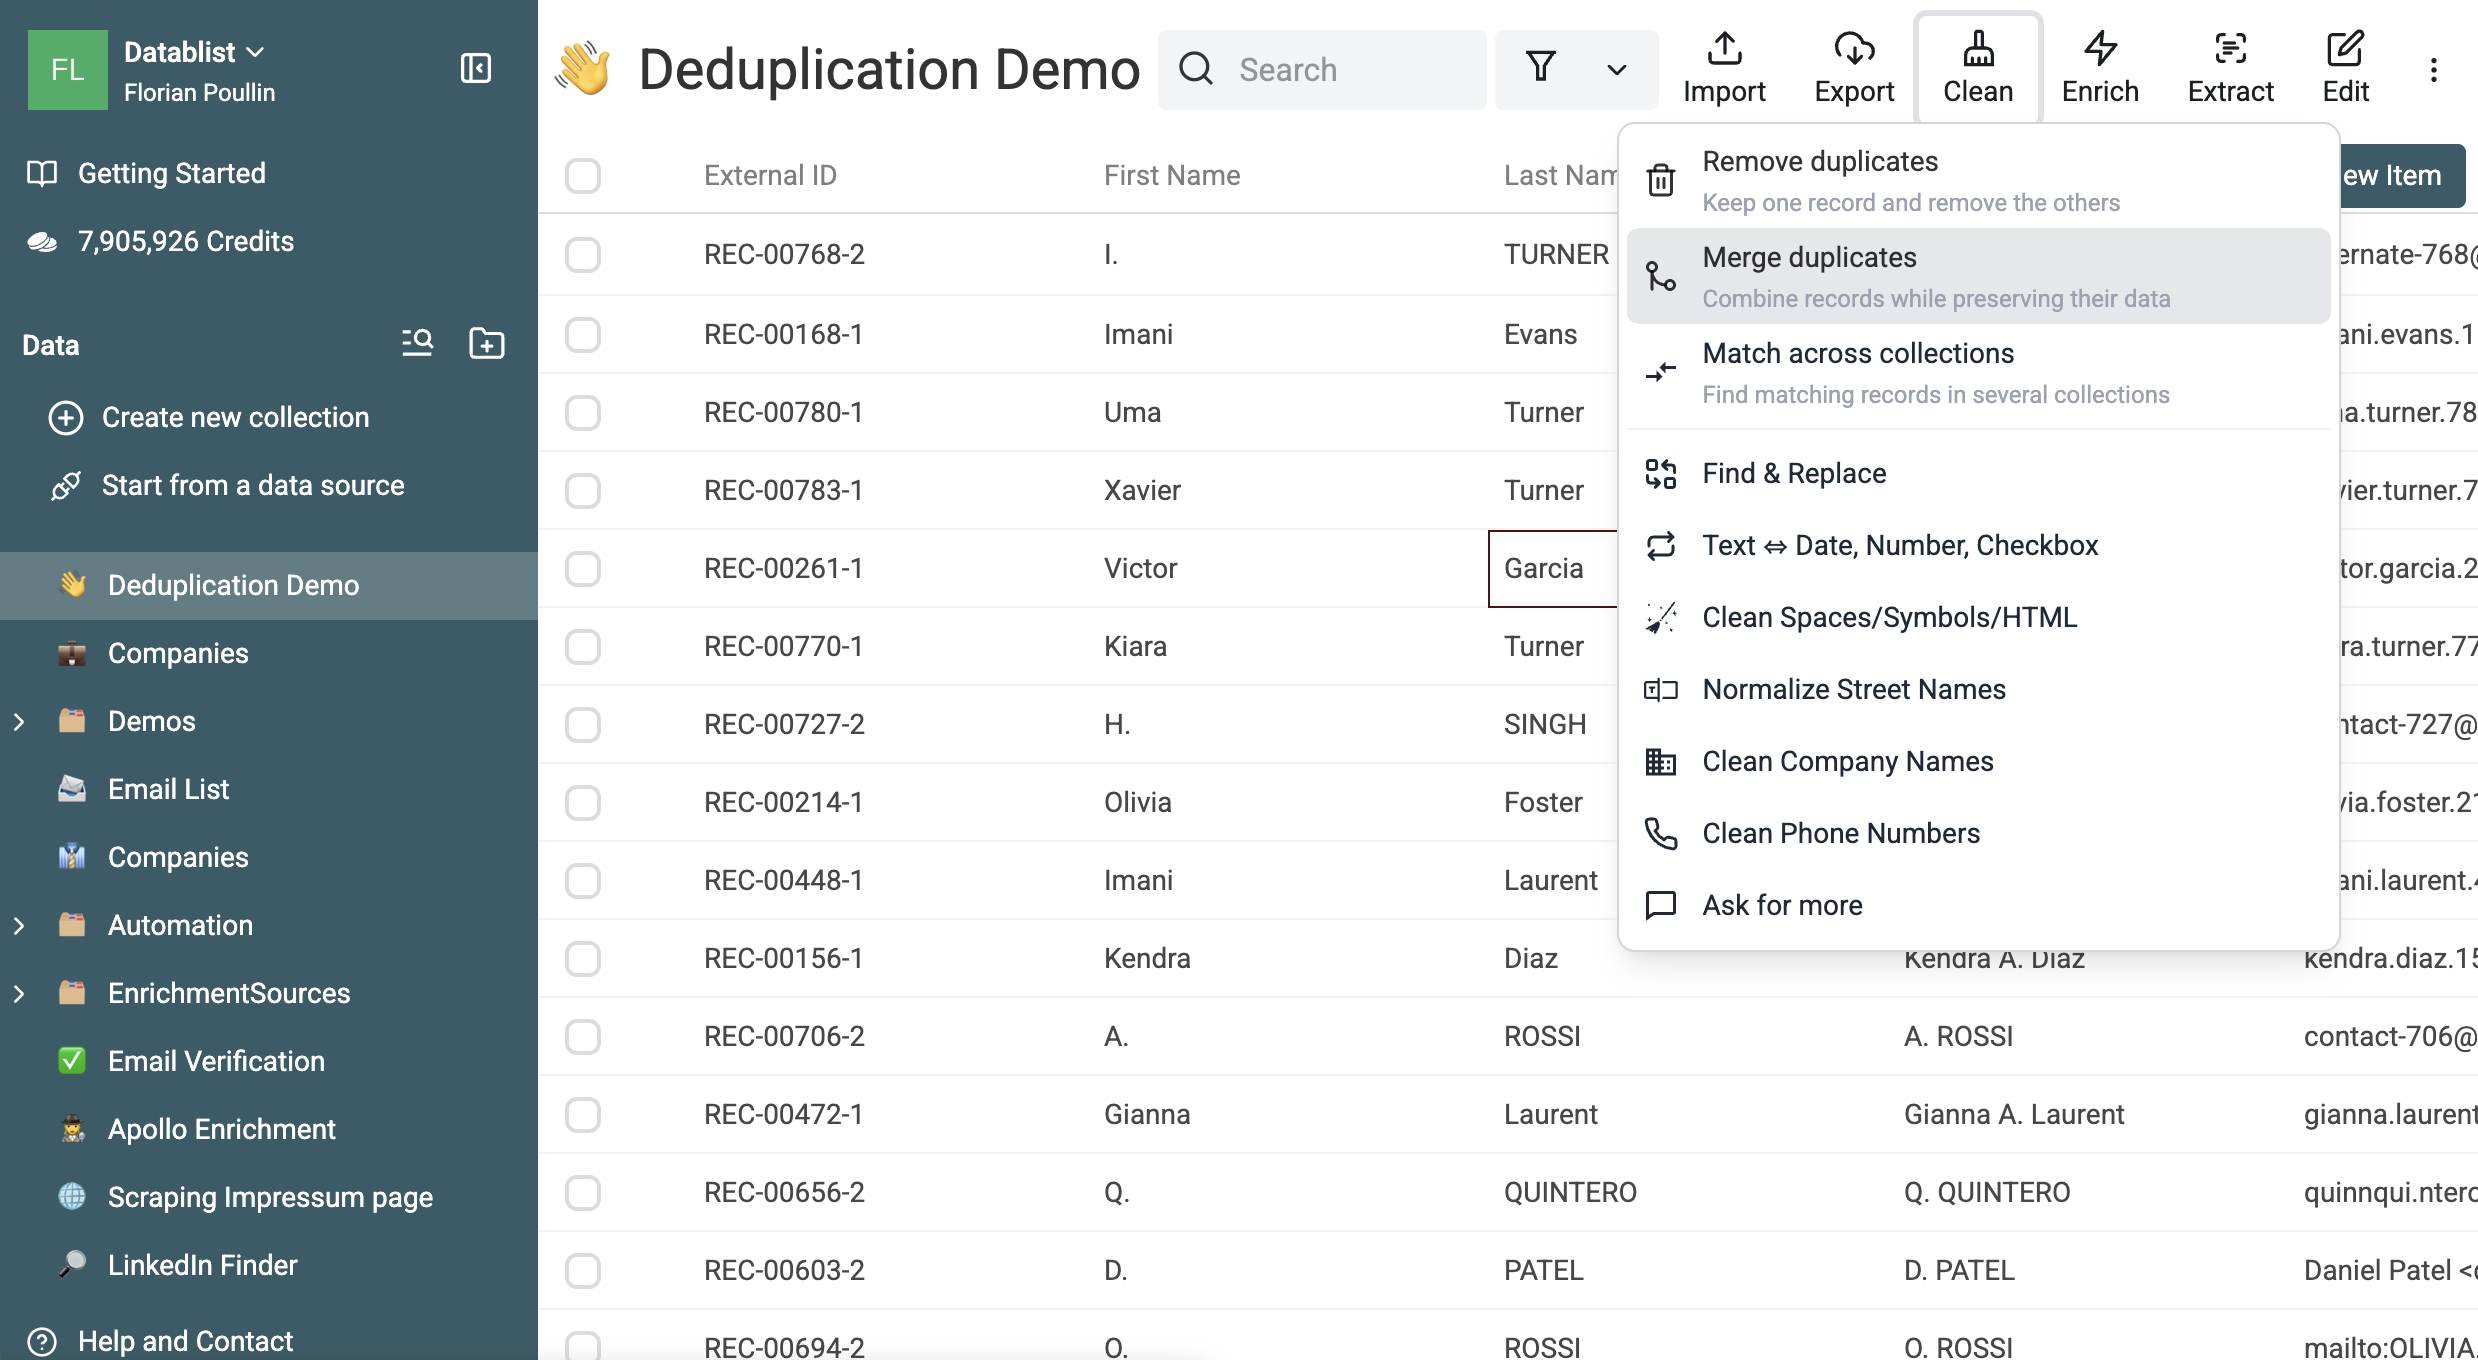2478x1360 pixels.
Task: Open the Export toolbar icon
Action: pyautogui.click(x=1854, y=49)
